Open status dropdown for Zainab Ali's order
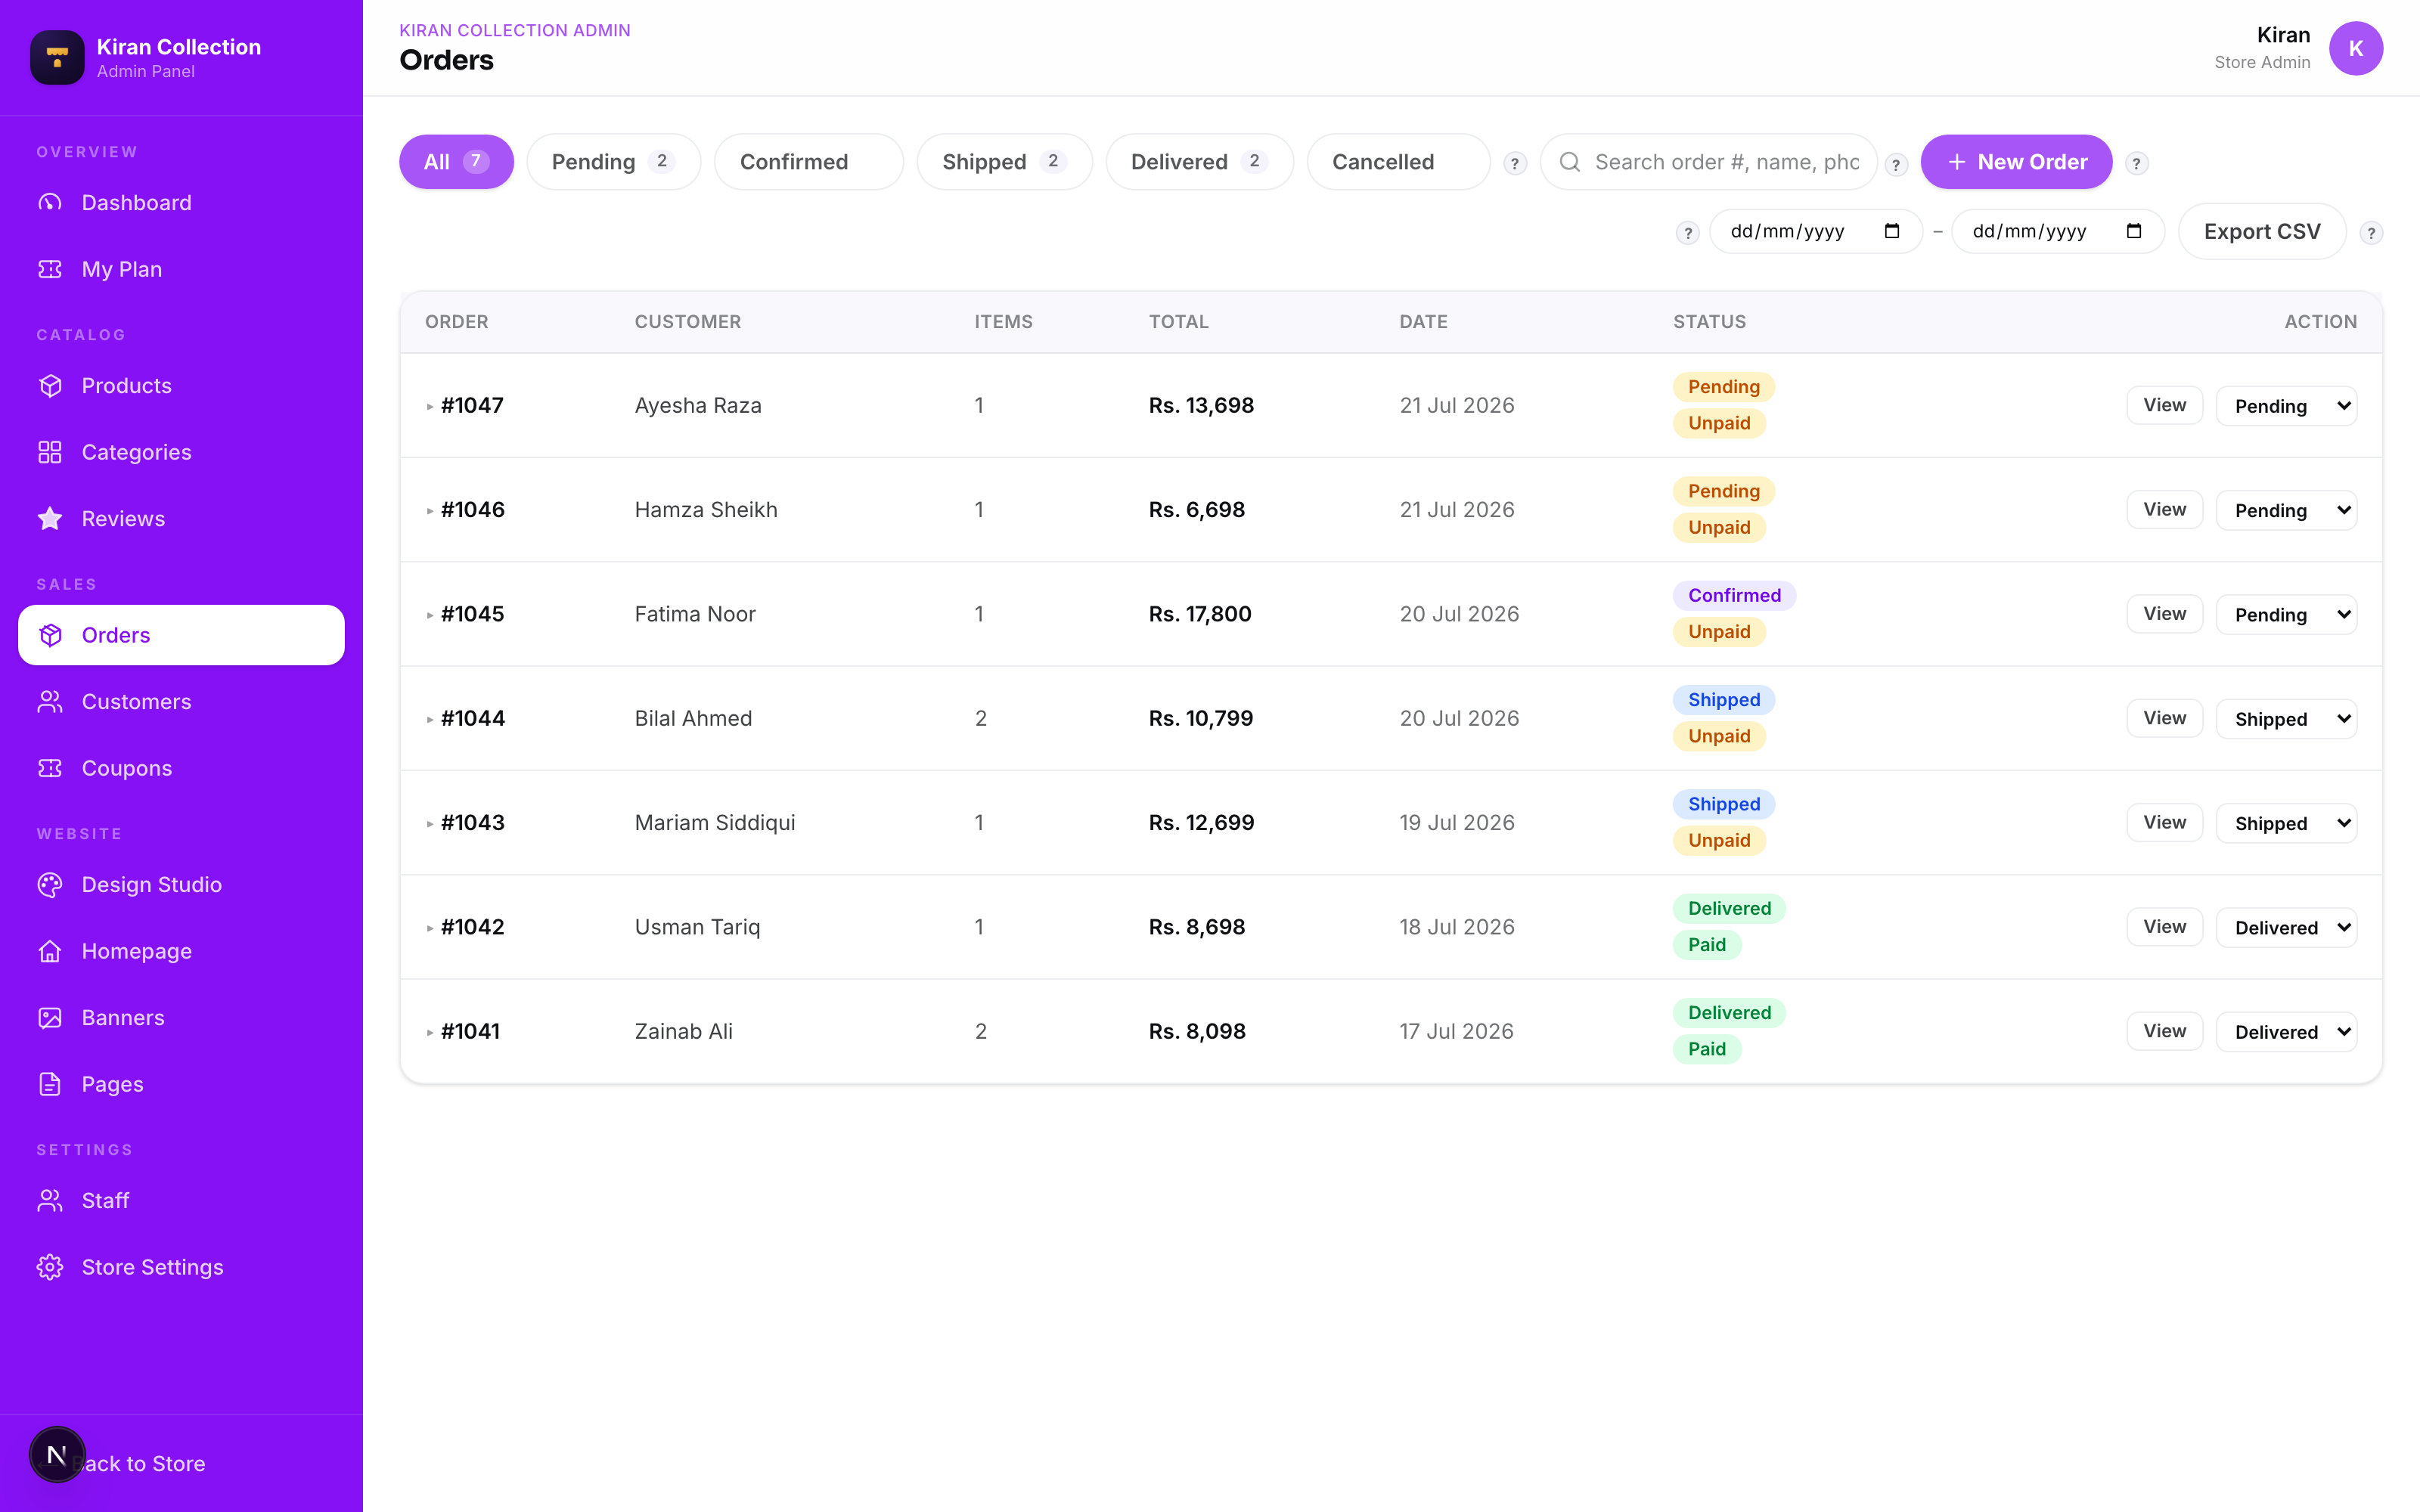Viewport: 2420px width, 1512px height. [2286, 1032]
